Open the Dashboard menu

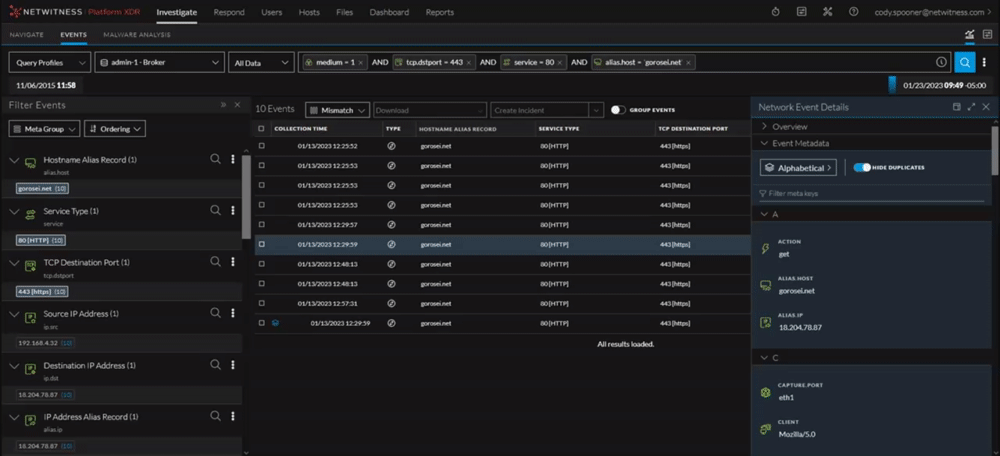point(389,12)
